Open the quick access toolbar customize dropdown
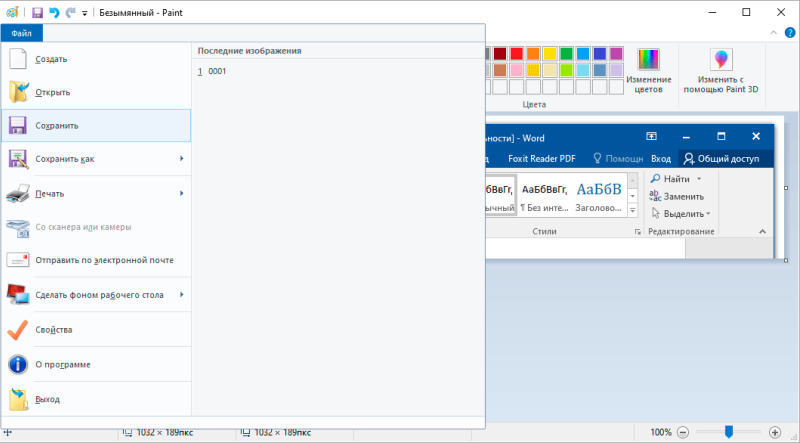The height and width of the screenshot is (443, 800). click(84, 13)
